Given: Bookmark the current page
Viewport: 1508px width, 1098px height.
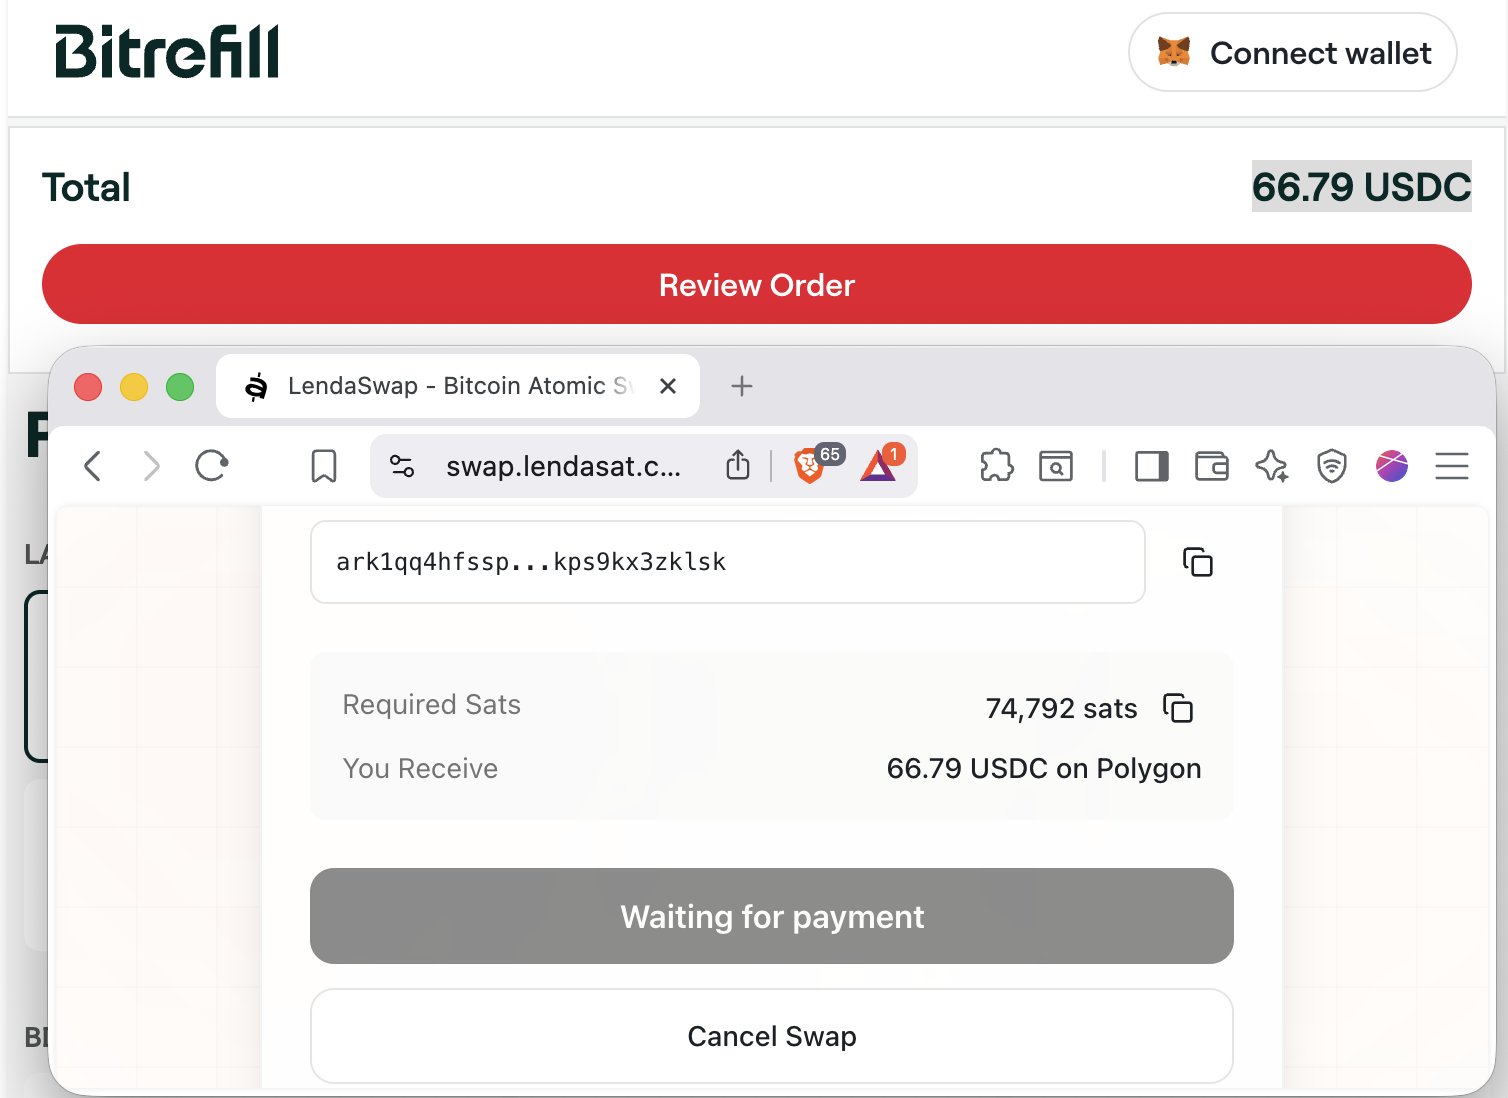Looking at the screenshot, I should pos(323,466).
